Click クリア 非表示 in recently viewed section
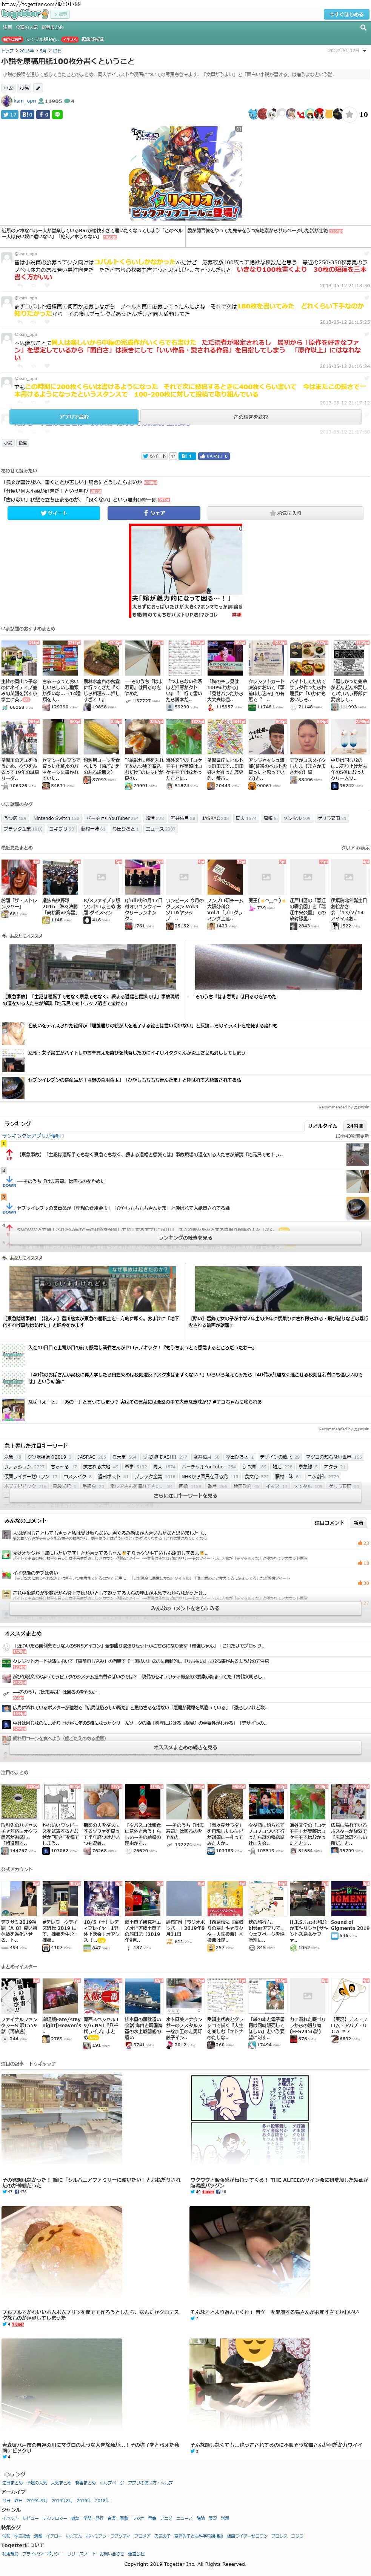The image size is (371, 2576). pyautogui.click(x=355, y=847)
